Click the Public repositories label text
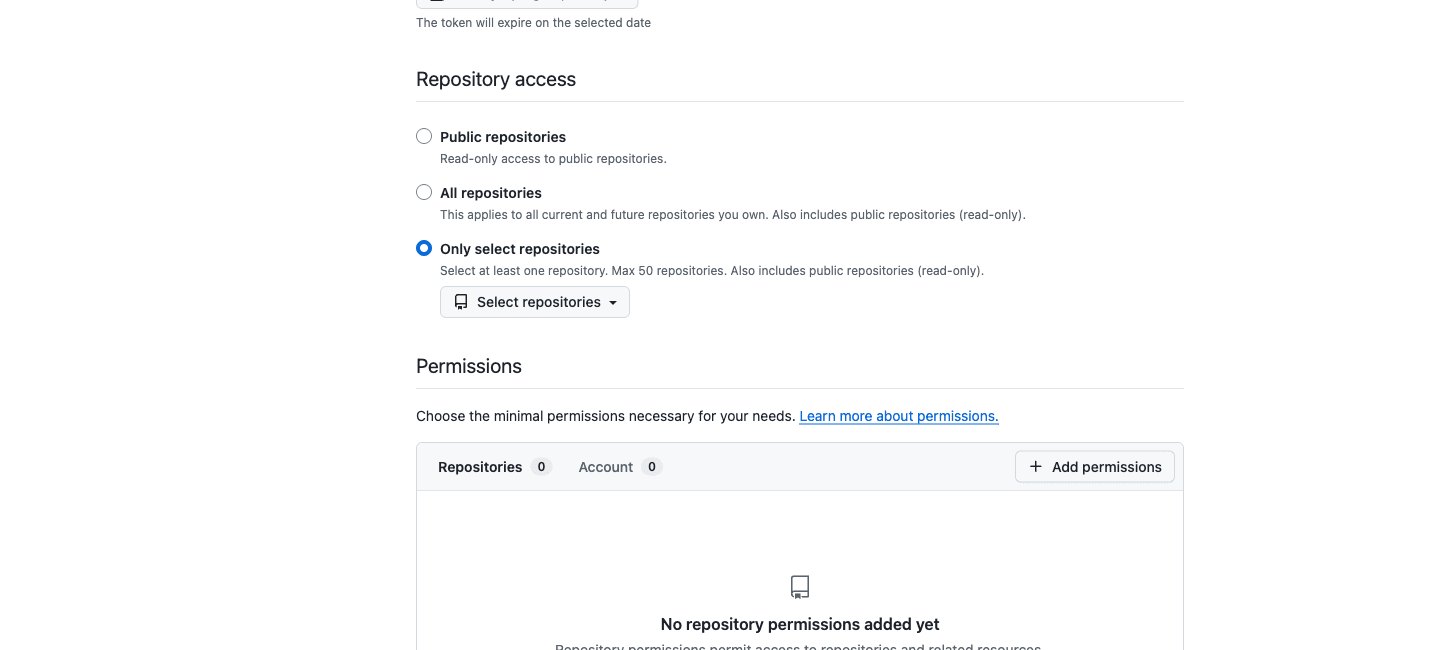 click(503, 137)
